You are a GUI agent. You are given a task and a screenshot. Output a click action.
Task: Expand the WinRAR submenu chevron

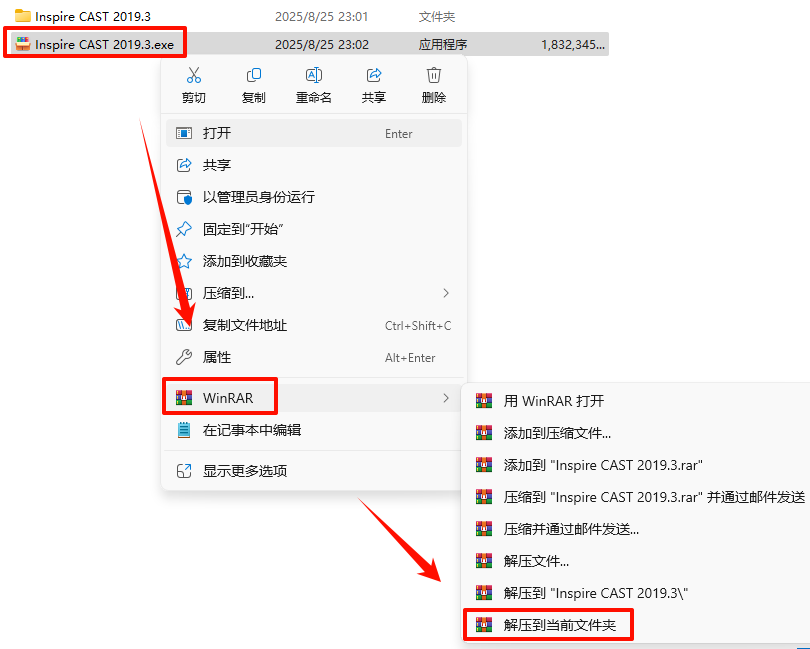tap(446, 398)
